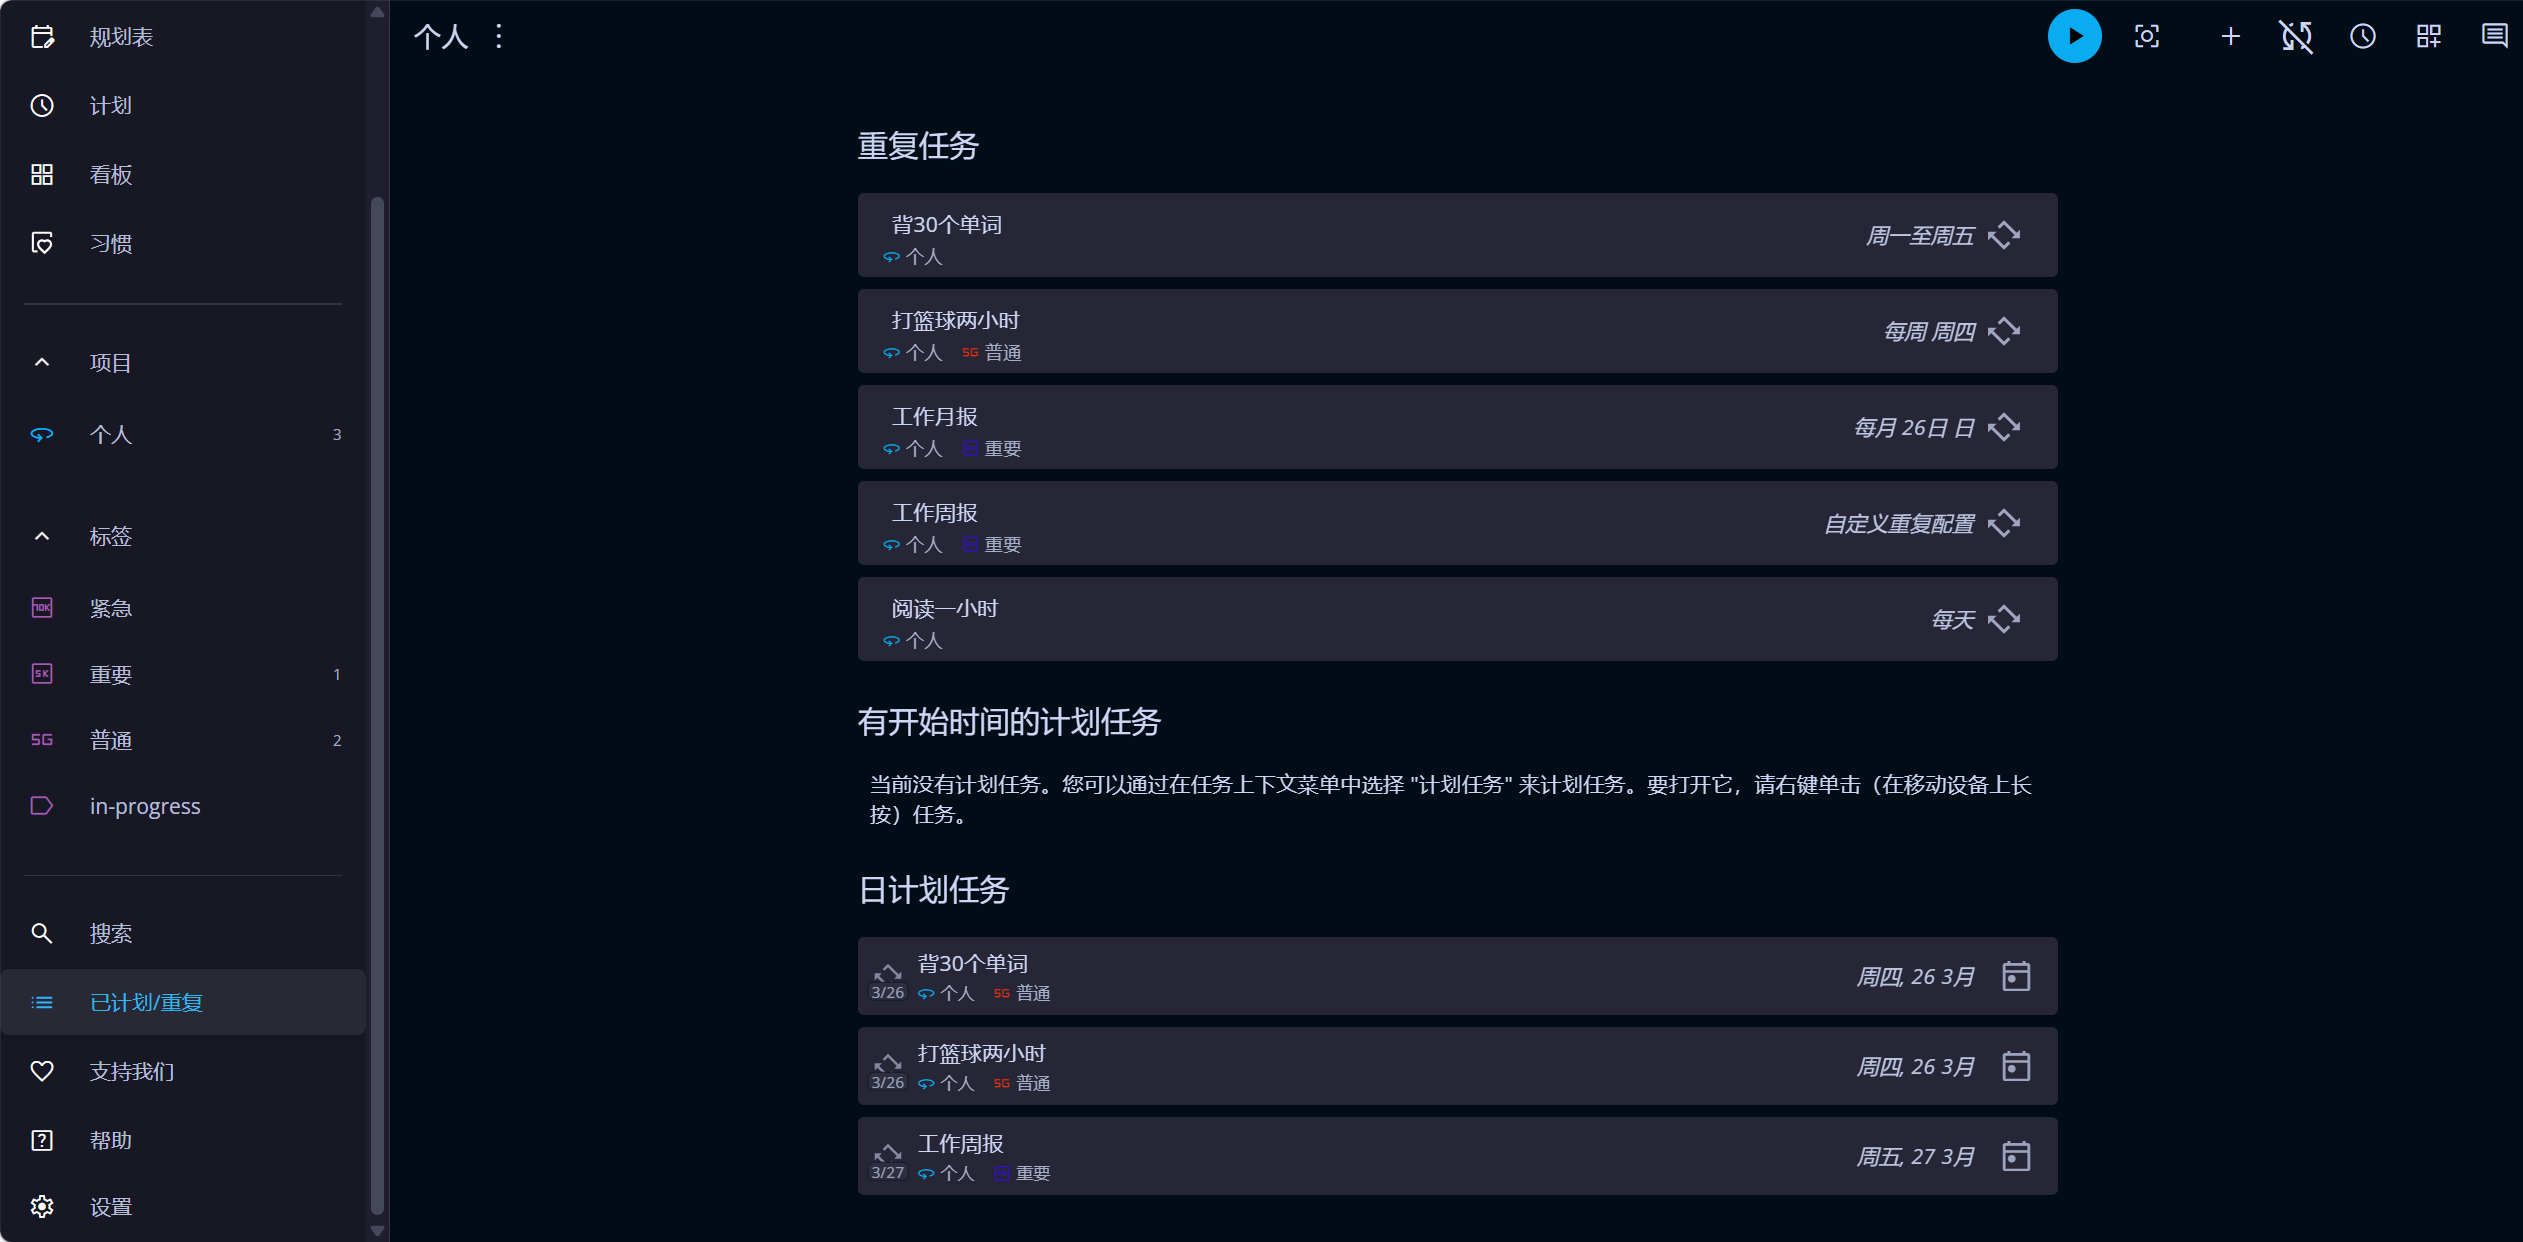This screenshot has height=1242, width=2523.
Task: Select the 紧急 tag
Action: point(110,608)
